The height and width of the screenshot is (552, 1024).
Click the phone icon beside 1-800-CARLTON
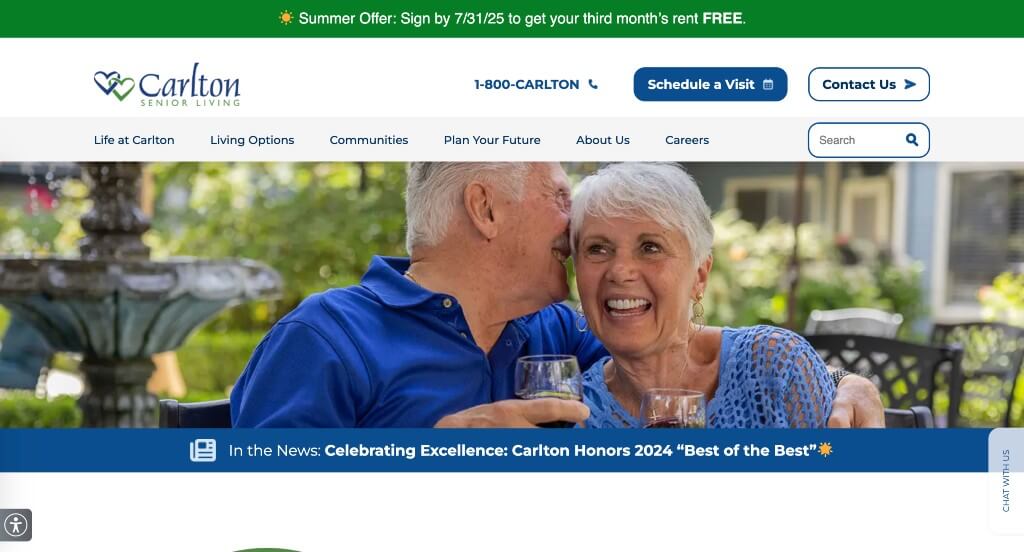tap(593, 84)
